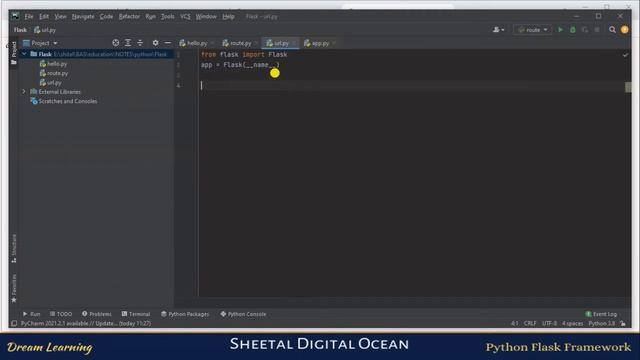Open the Code menu

tap(106, 17)
